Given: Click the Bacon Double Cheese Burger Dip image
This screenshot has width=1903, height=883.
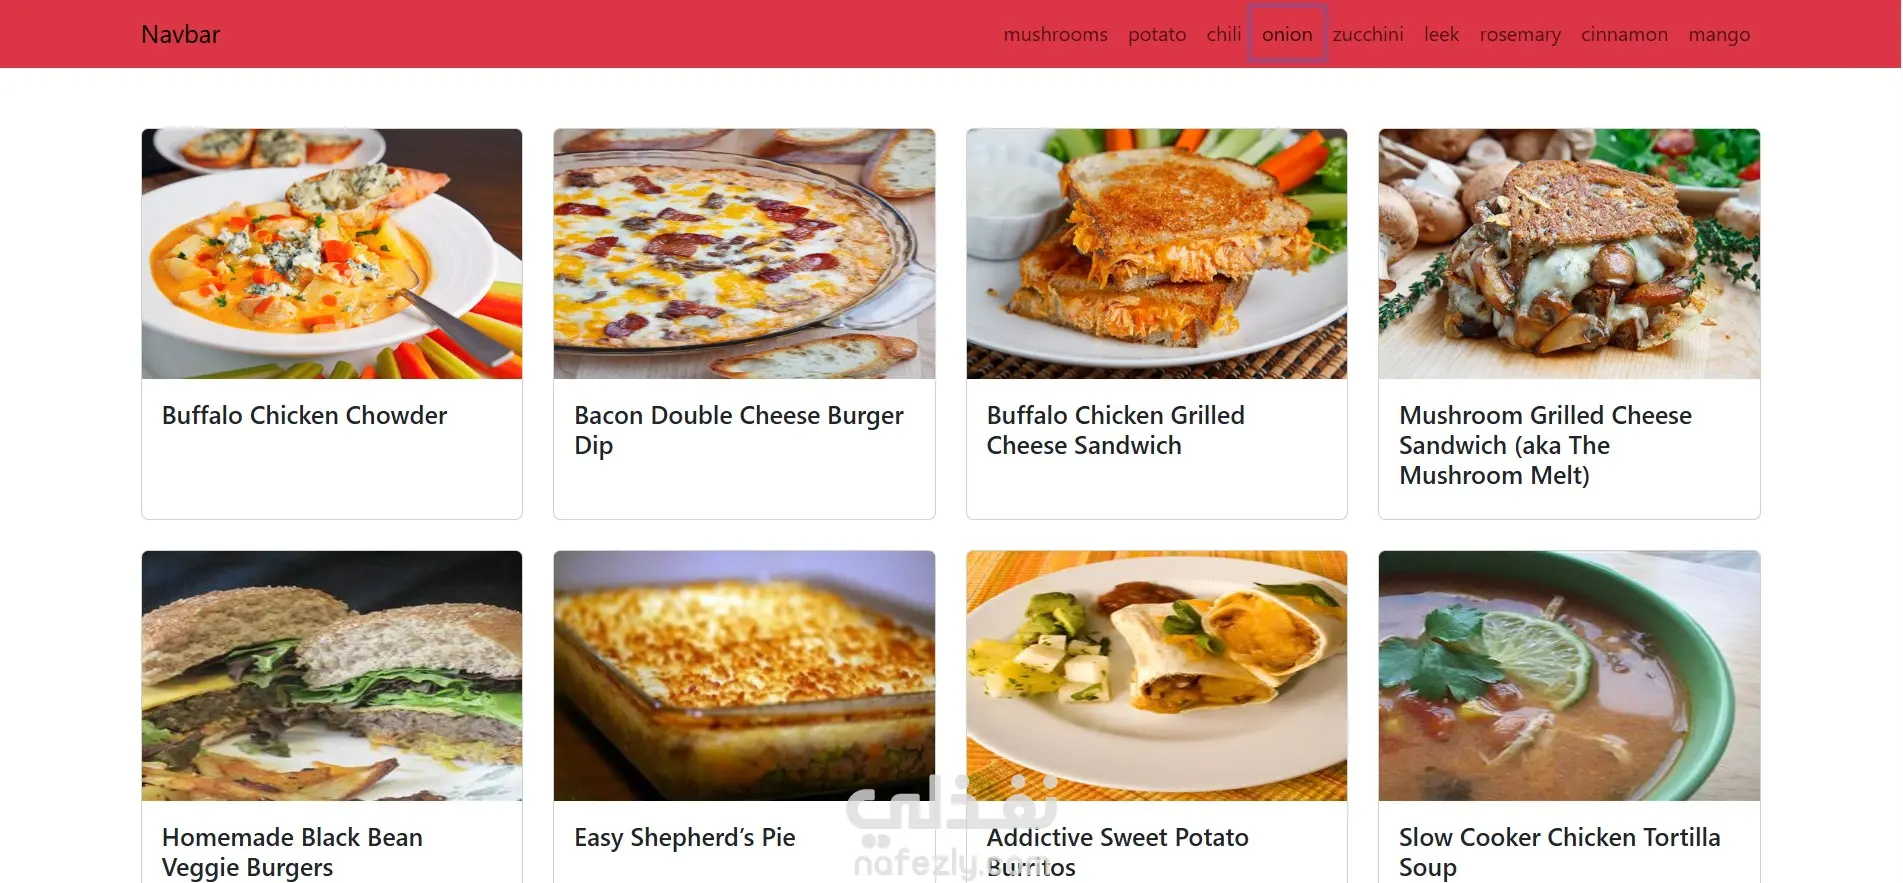Looking at the screenshot, I should point(744,254).
